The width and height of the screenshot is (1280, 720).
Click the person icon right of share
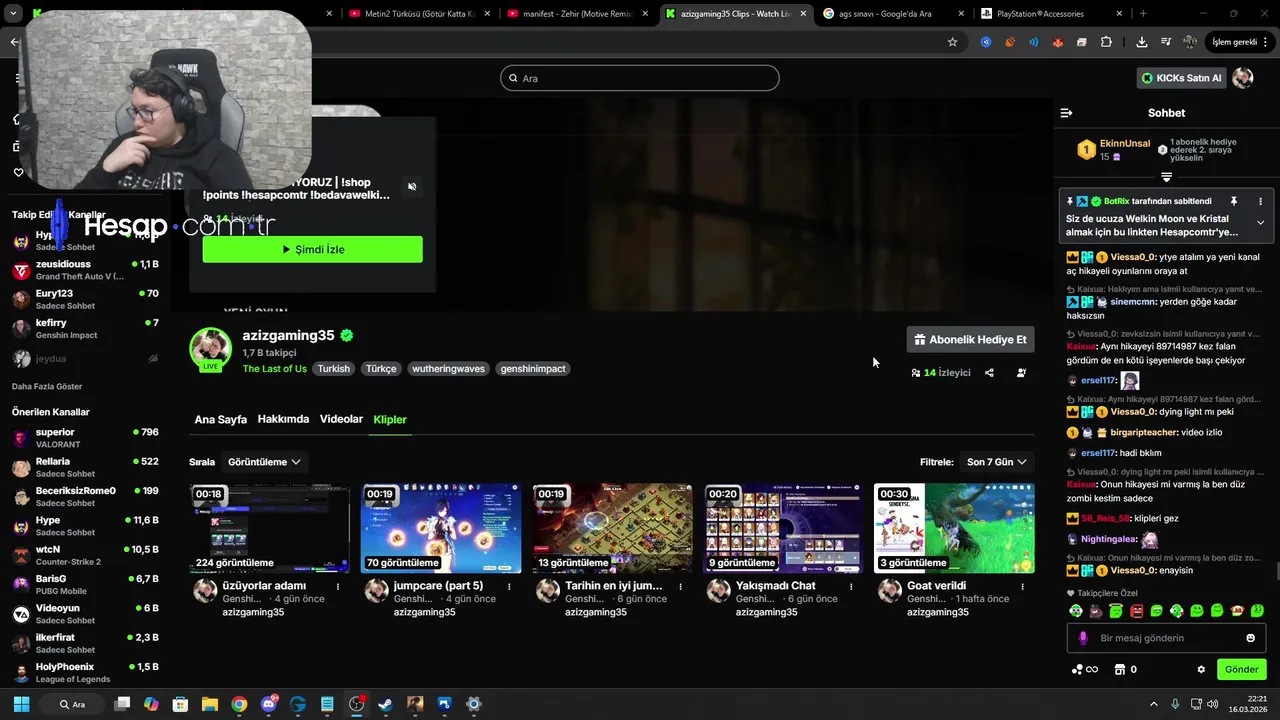(x=1021, y=373)
